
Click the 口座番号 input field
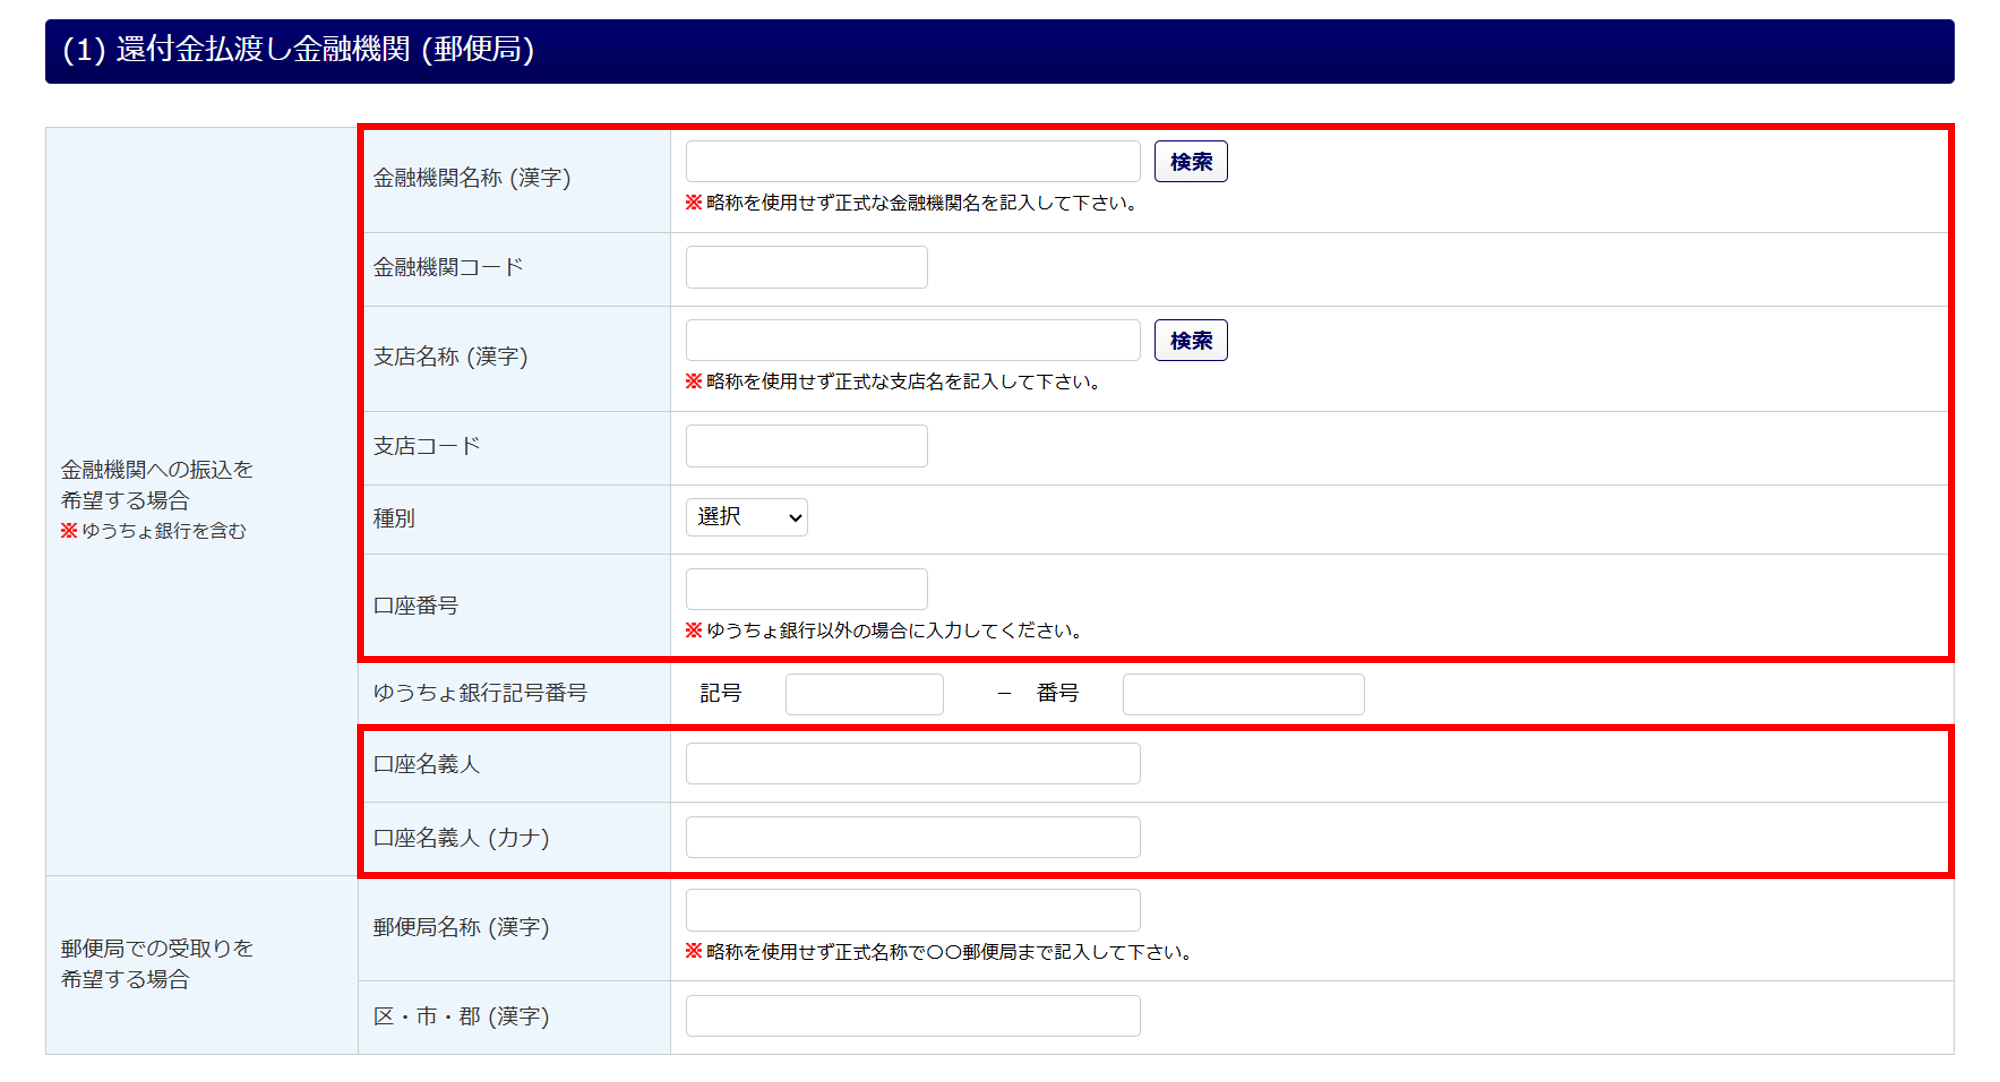(806, 590)
